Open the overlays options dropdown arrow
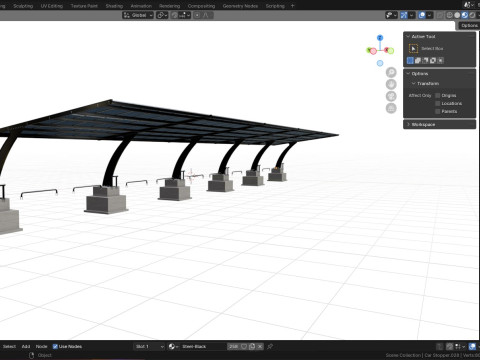This screenshot has height=360, width=480. 430,15
